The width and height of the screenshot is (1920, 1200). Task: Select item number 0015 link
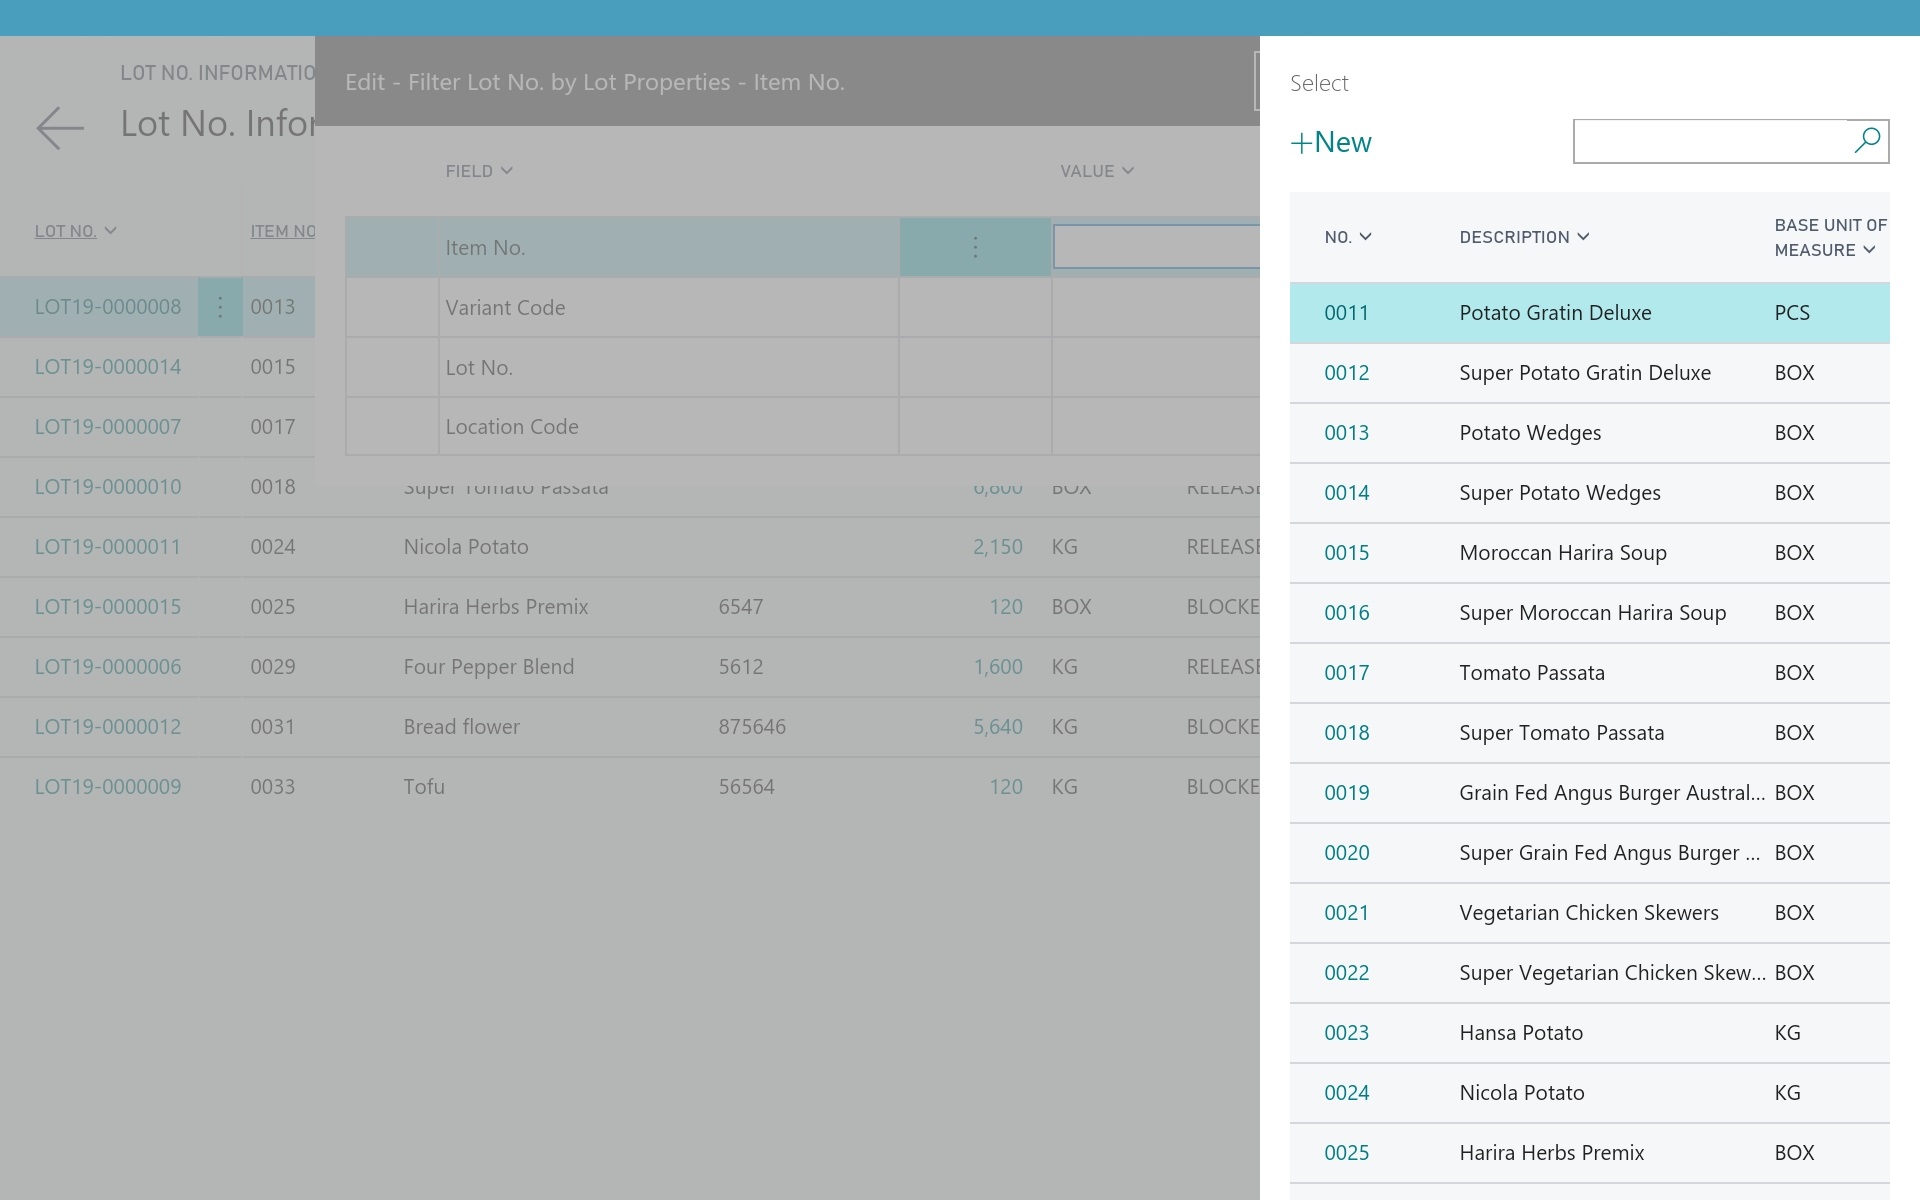(1346, 553)
